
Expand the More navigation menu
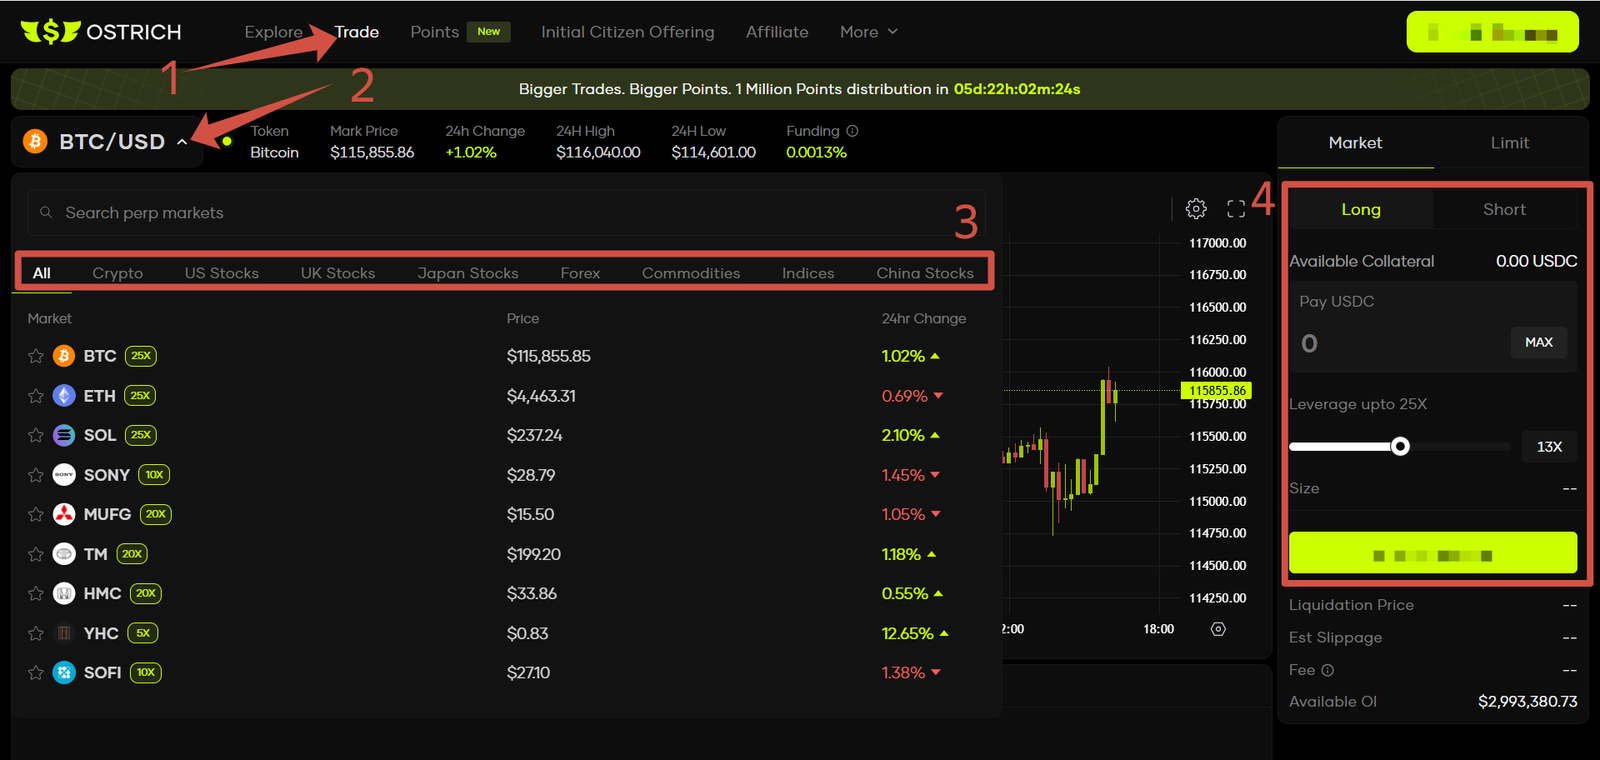[x=868, y=32]
